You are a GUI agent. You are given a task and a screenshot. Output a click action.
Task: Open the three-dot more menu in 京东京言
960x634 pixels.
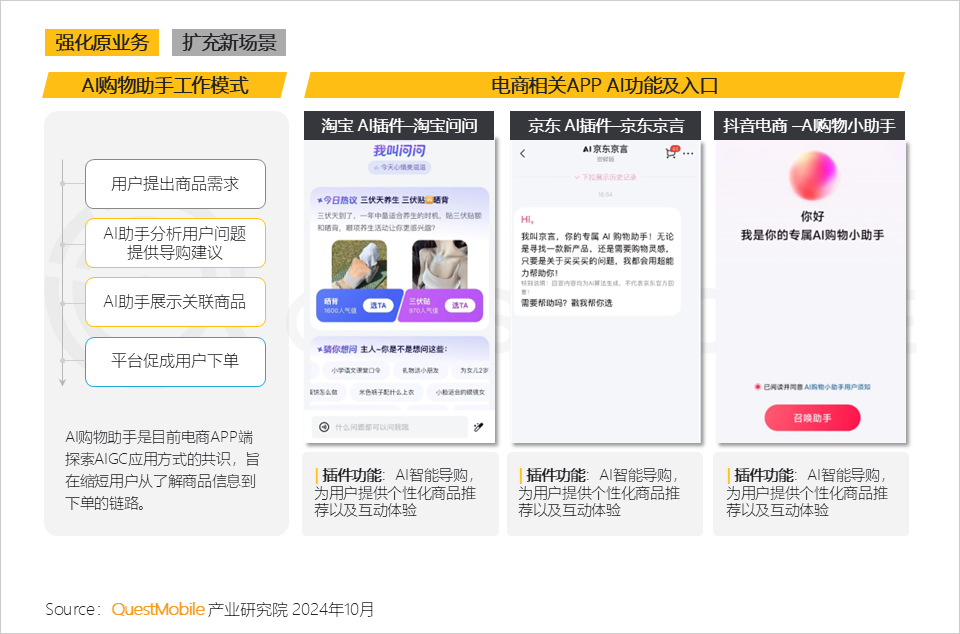(689, 153)
